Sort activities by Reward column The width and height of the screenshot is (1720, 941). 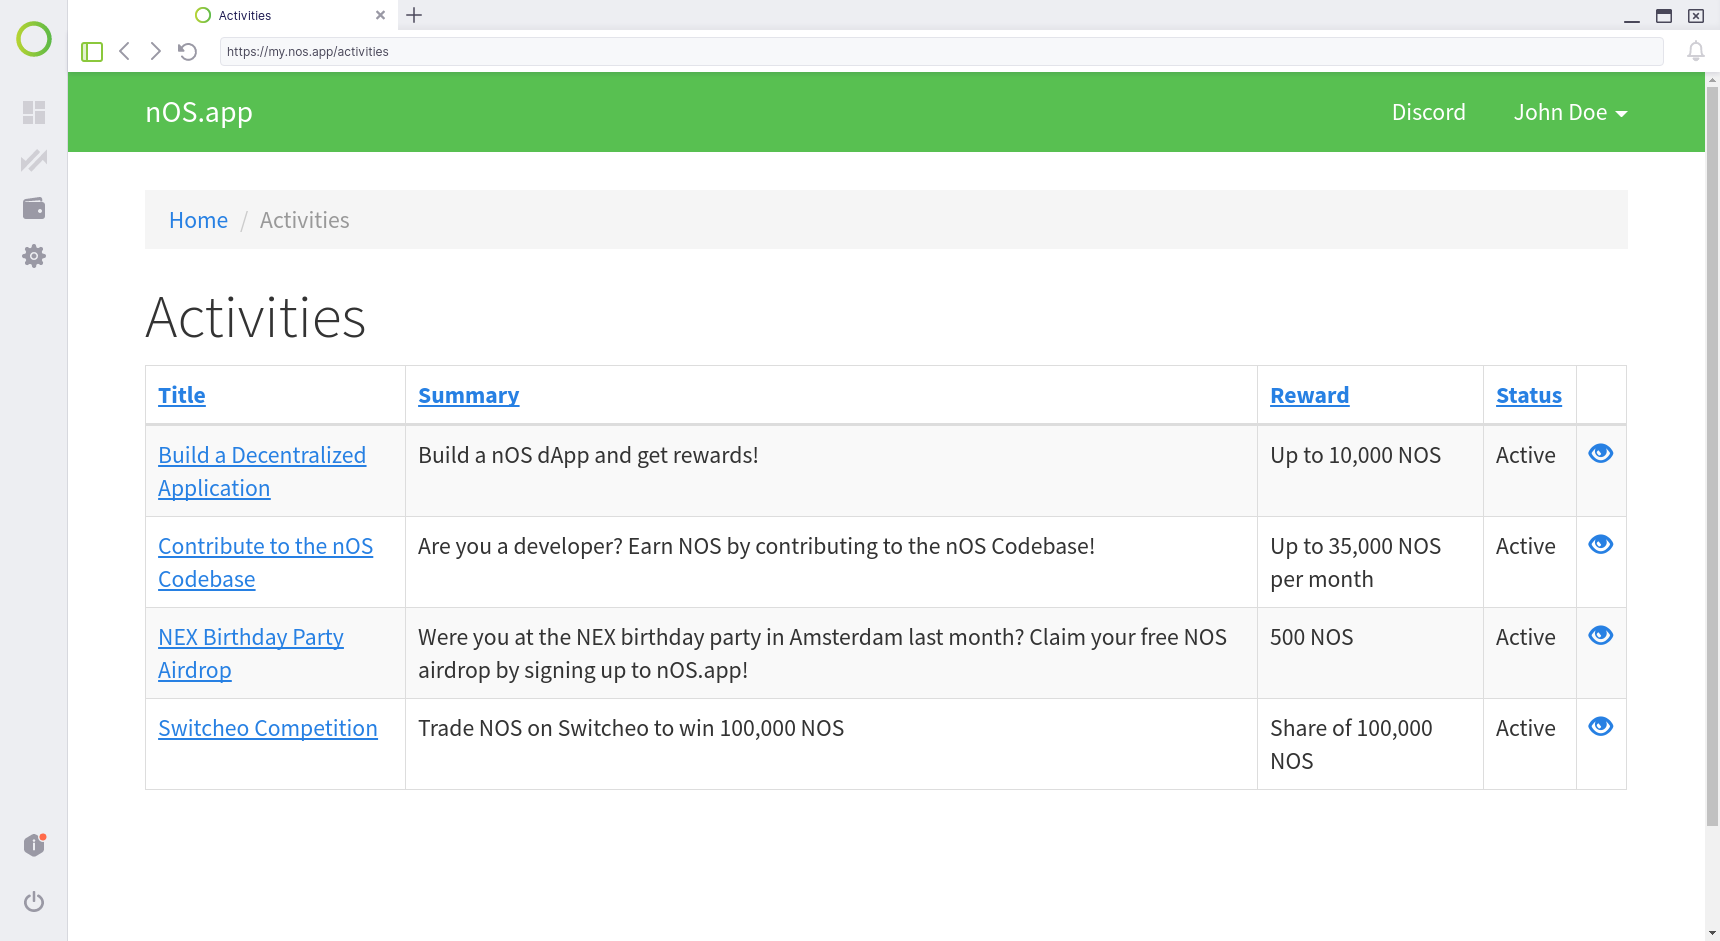(x=1309, y=395)
